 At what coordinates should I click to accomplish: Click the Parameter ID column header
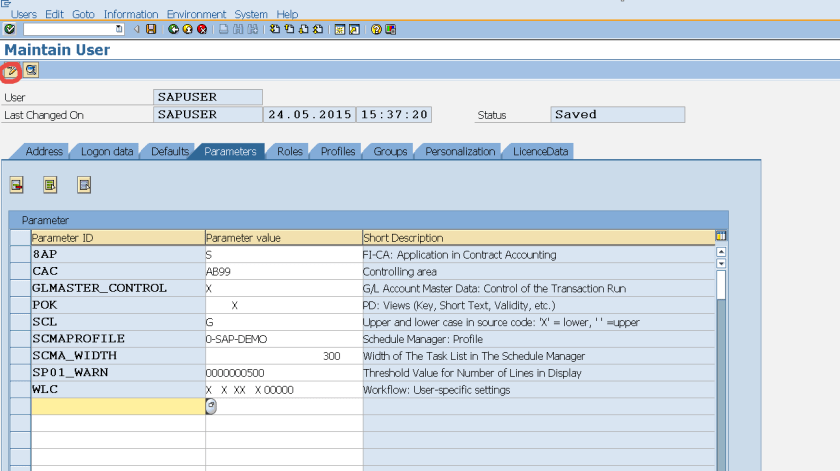point(117,238)
